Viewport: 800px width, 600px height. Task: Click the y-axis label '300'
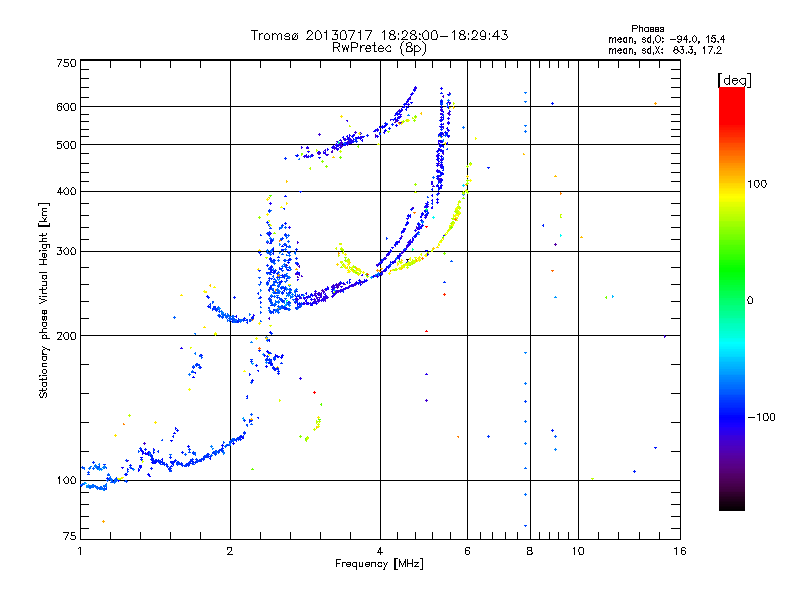click(x=66, y=252)
